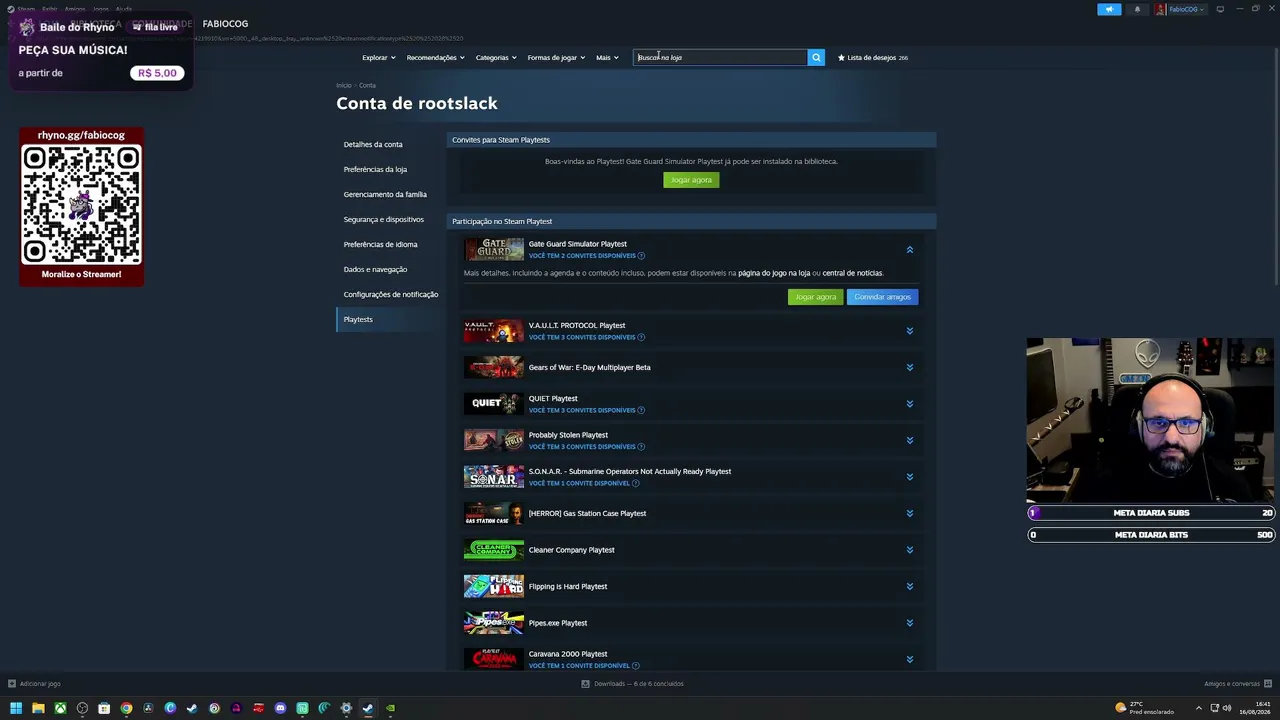Image resolution: width=1280 pixels, height=720 pixels.
Task: Focus the Buscar na loja search field
Action: [x=720, y=57]
